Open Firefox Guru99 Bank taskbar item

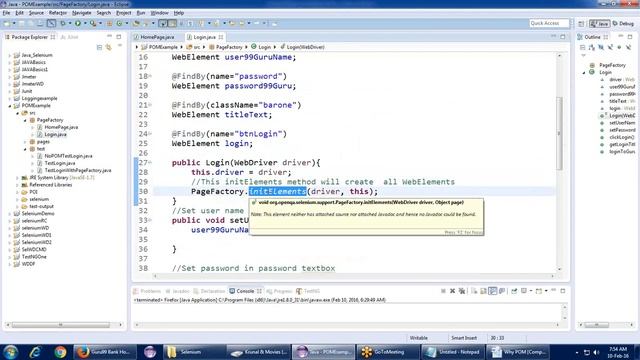click(104, 352)
